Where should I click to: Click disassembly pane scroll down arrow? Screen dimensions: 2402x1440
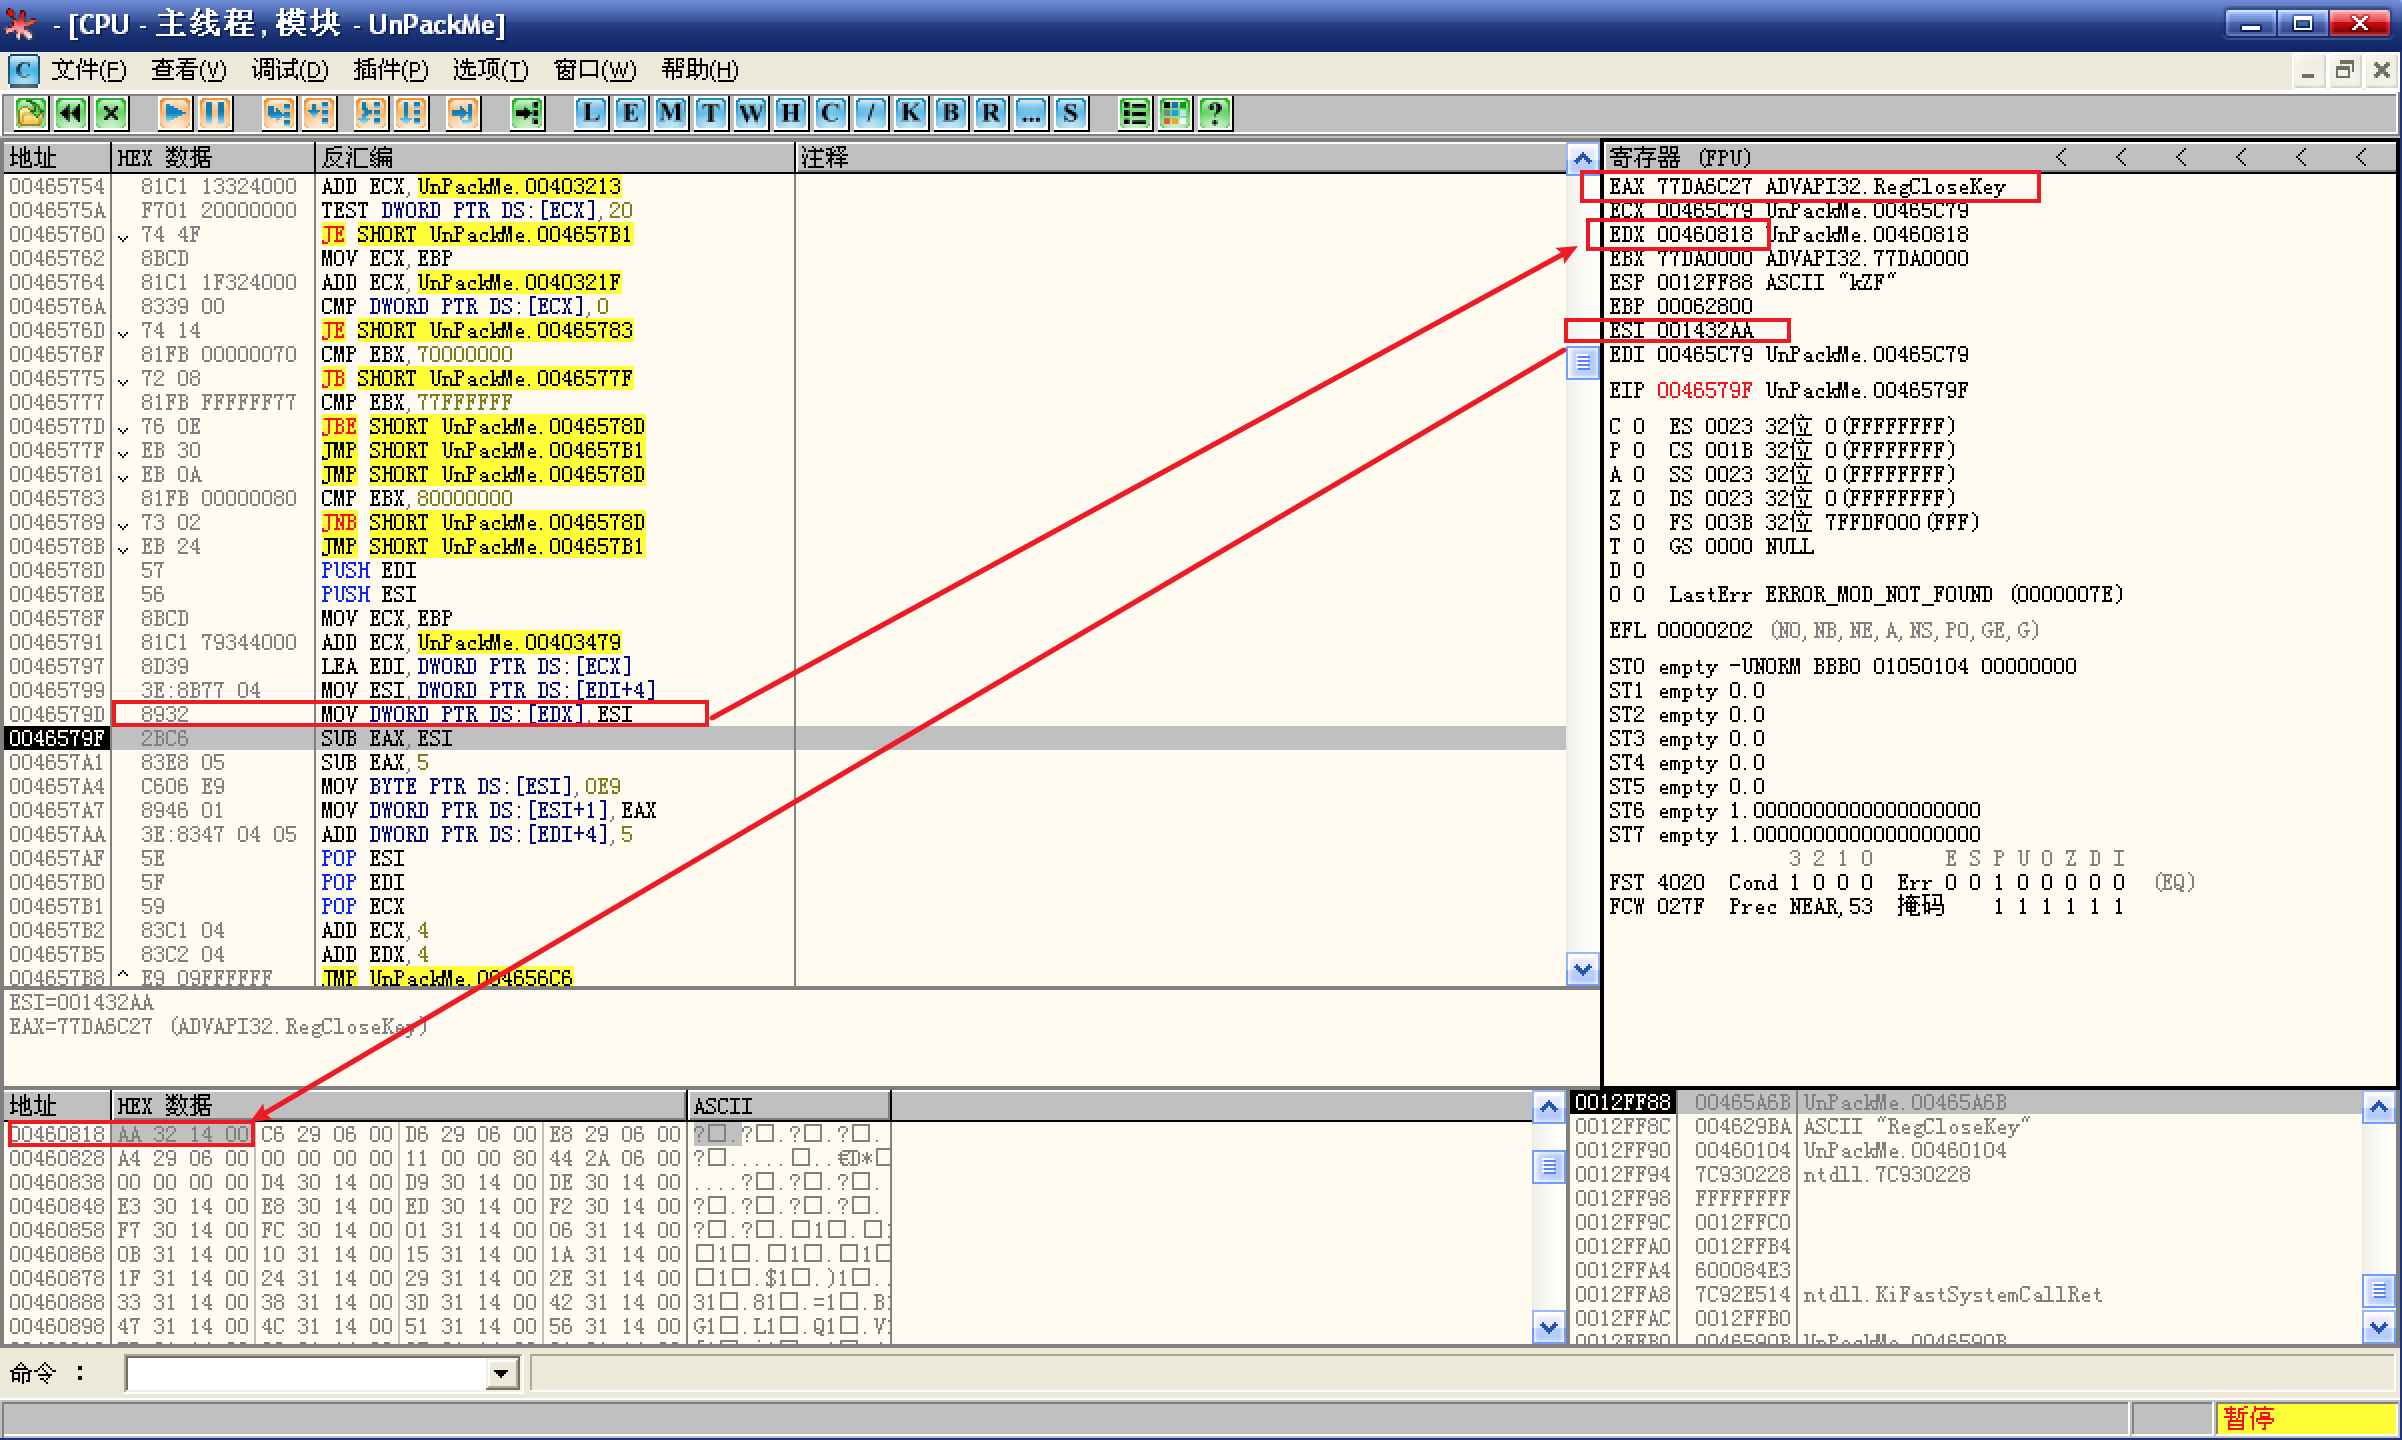[1582, 969]
